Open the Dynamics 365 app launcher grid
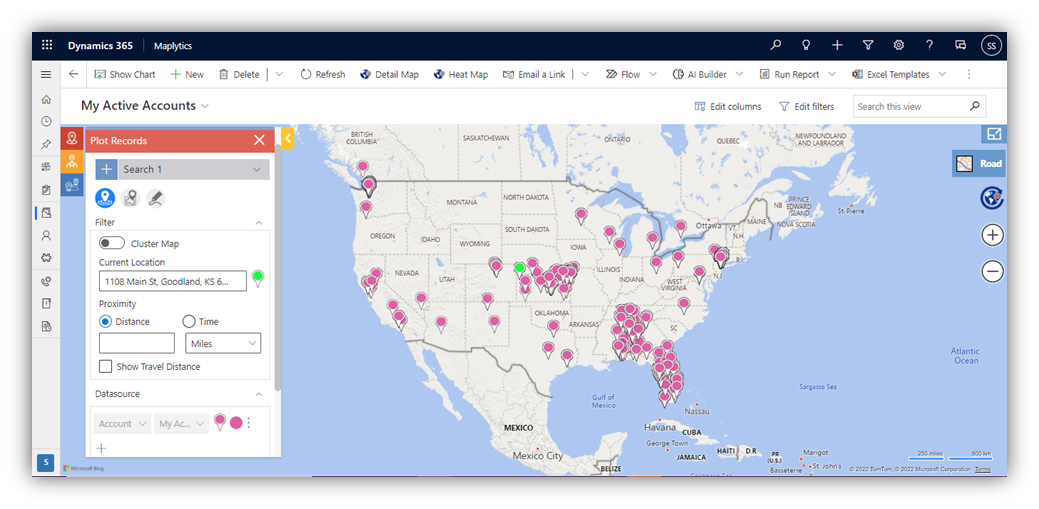The image size is (1039, 509). (x=47, y=46)
